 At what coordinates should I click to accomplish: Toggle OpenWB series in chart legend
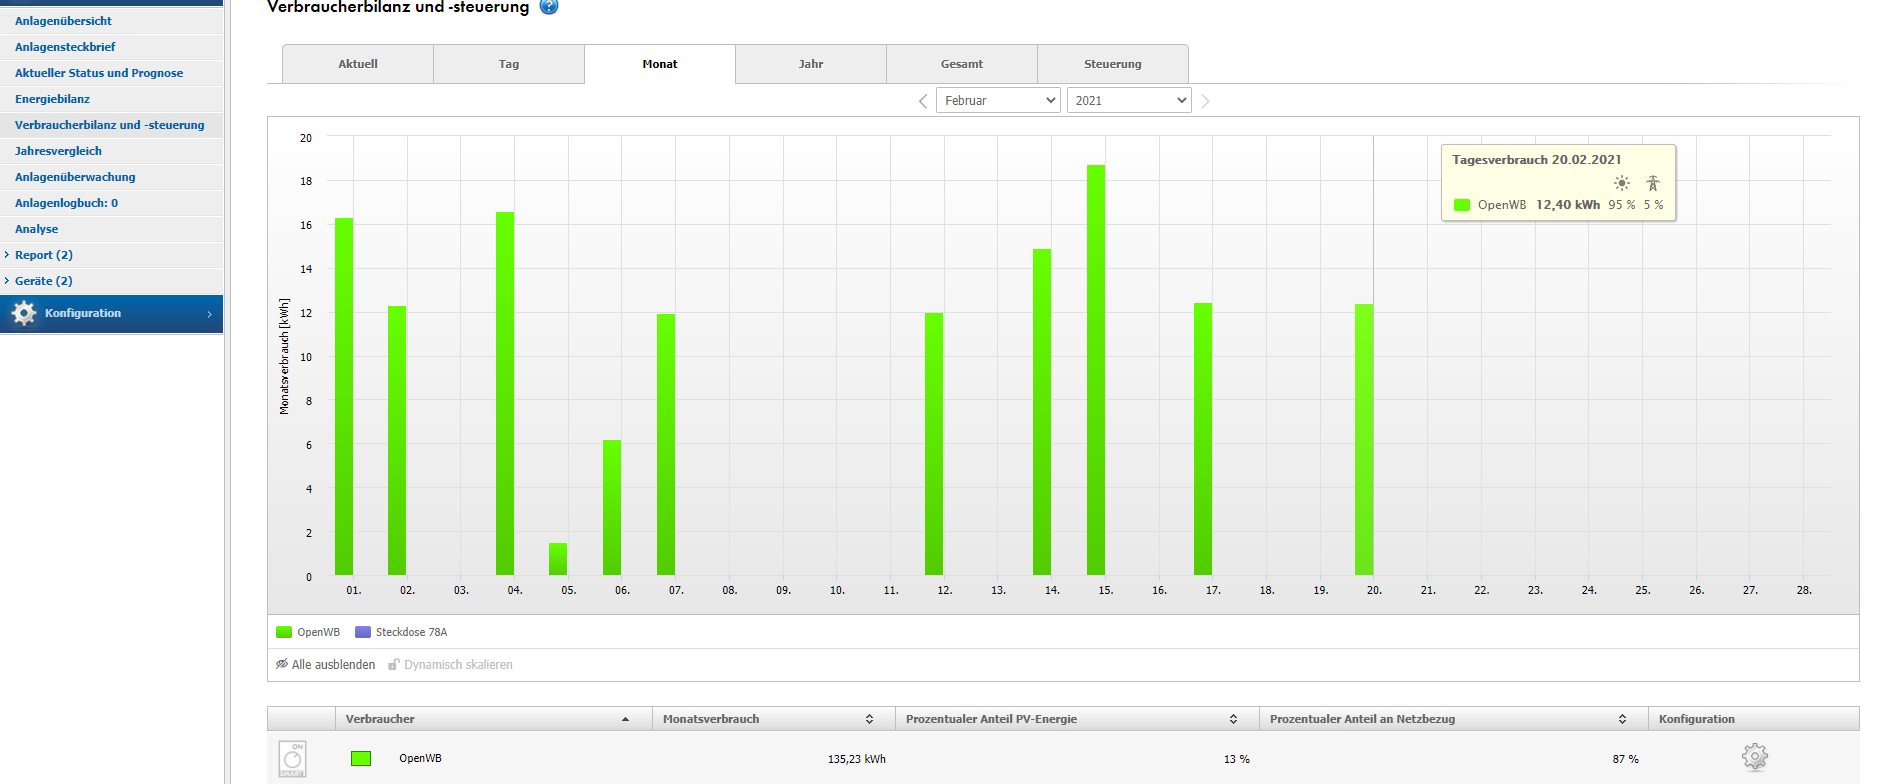click(308, 632)
